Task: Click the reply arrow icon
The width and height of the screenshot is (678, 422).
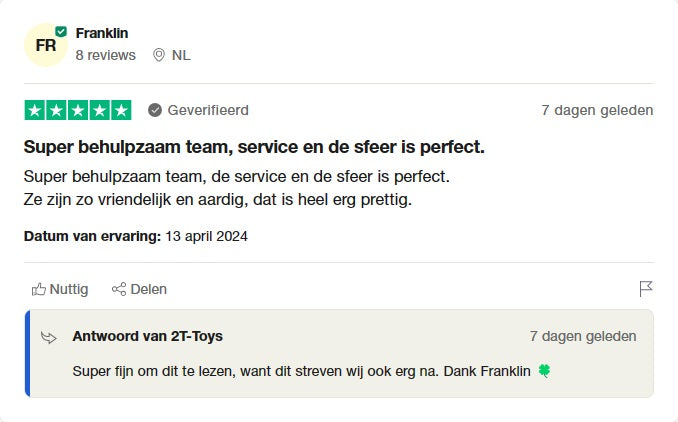Action: (x=49, y=337)
